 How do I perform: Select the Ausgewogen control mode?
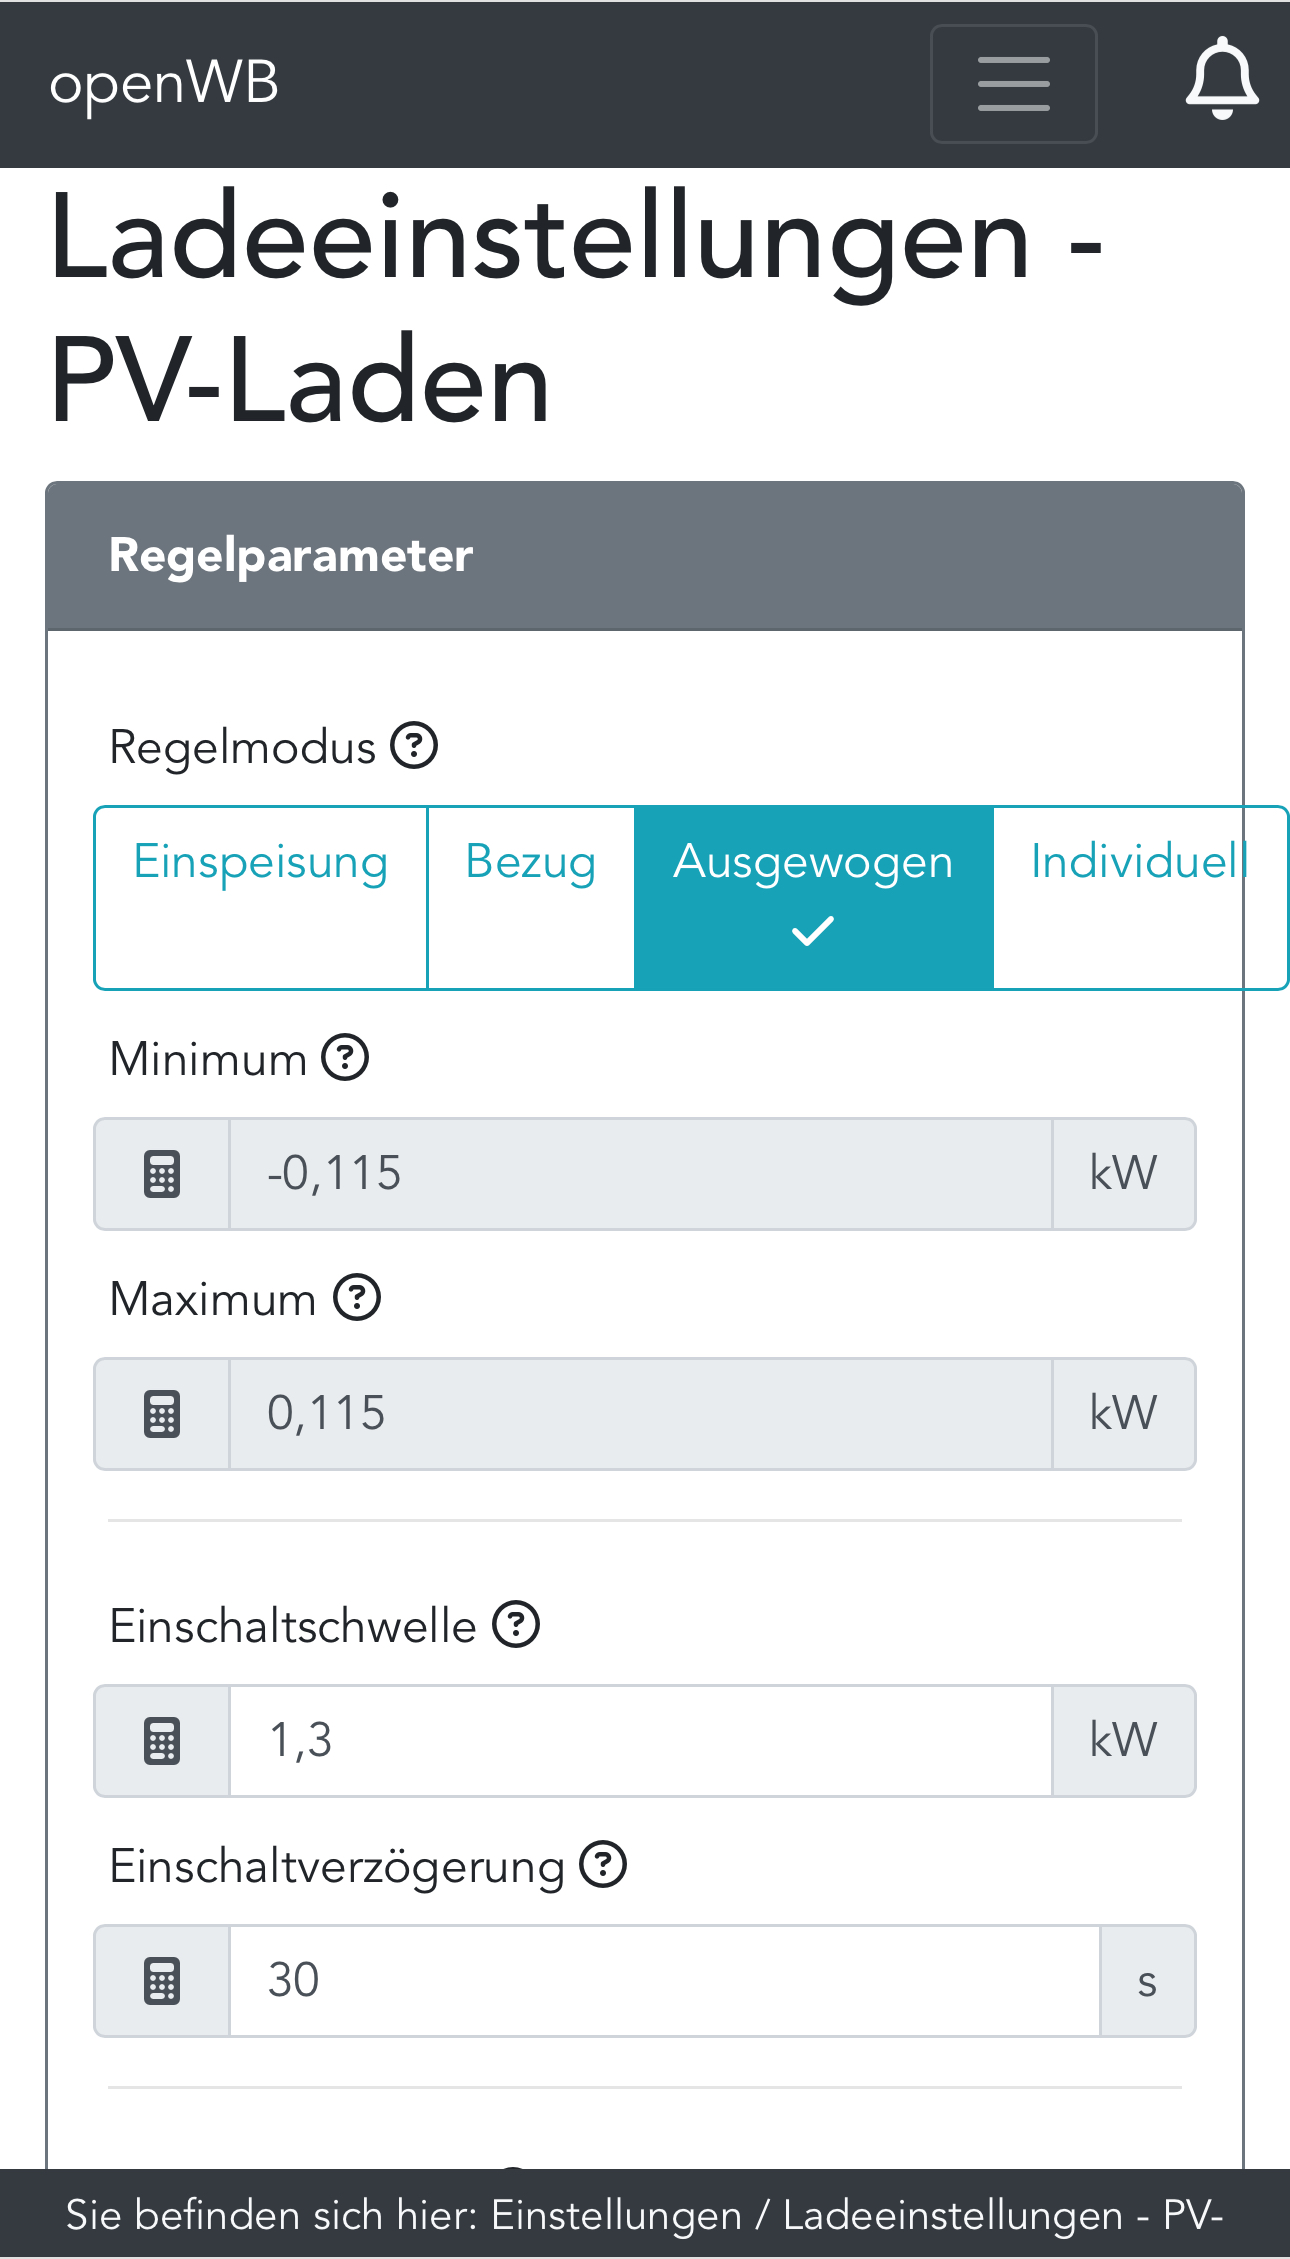point(813,897)
